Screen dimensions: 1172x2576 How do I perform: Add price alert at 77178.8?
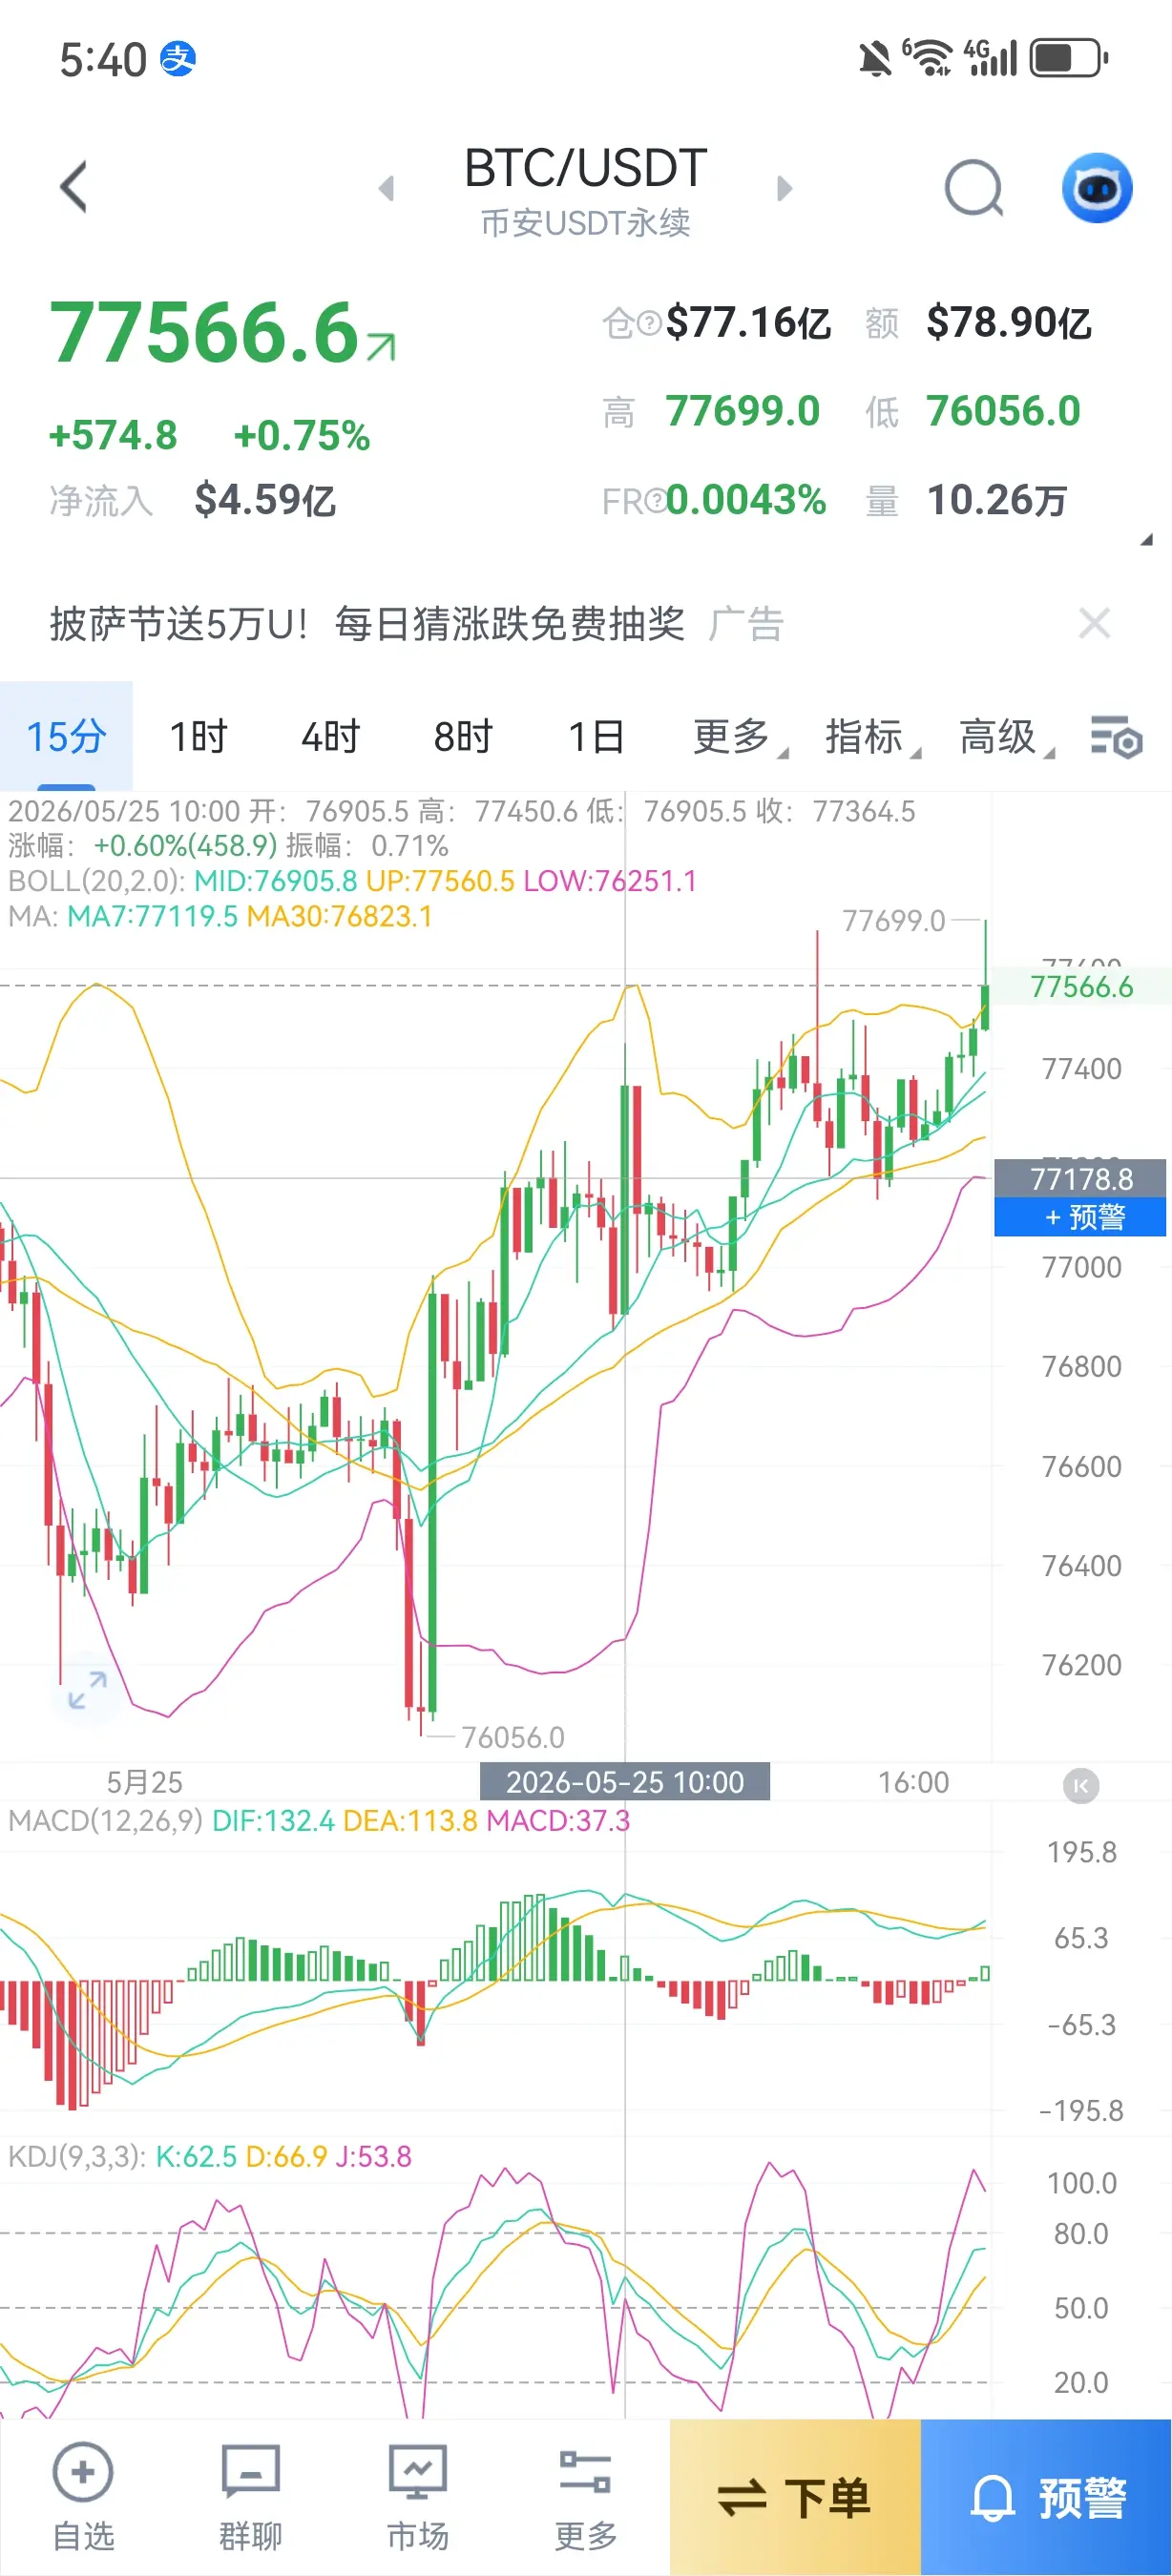tap(1080, 1217)
